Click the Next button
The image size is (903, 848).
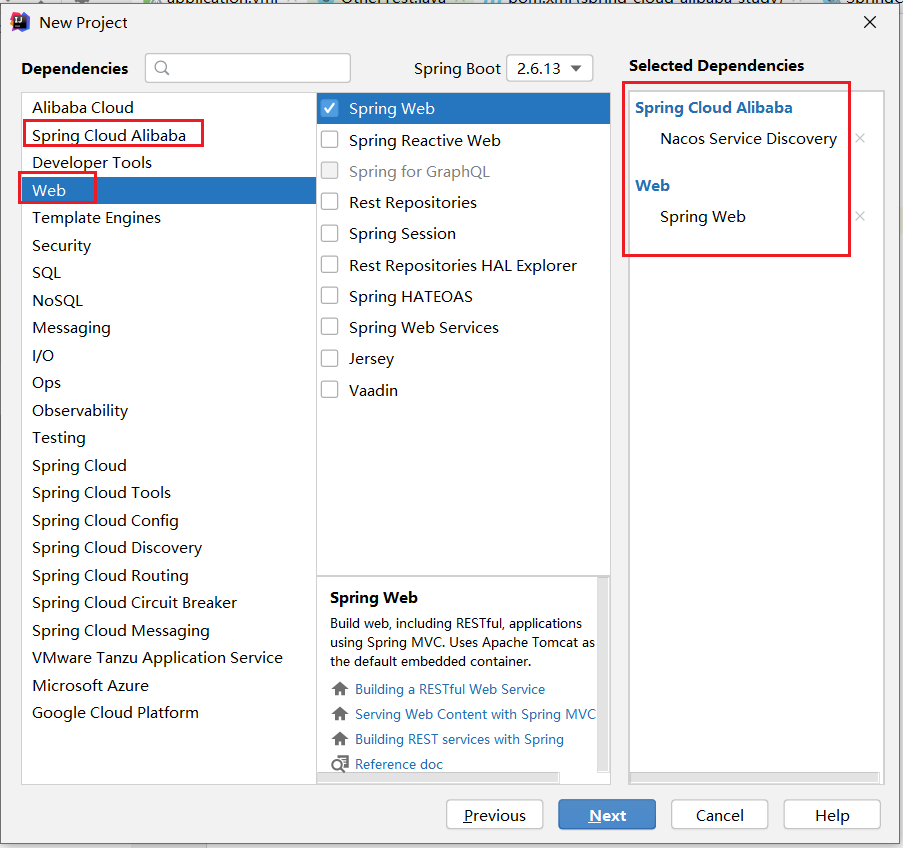(x=607, y=815)
